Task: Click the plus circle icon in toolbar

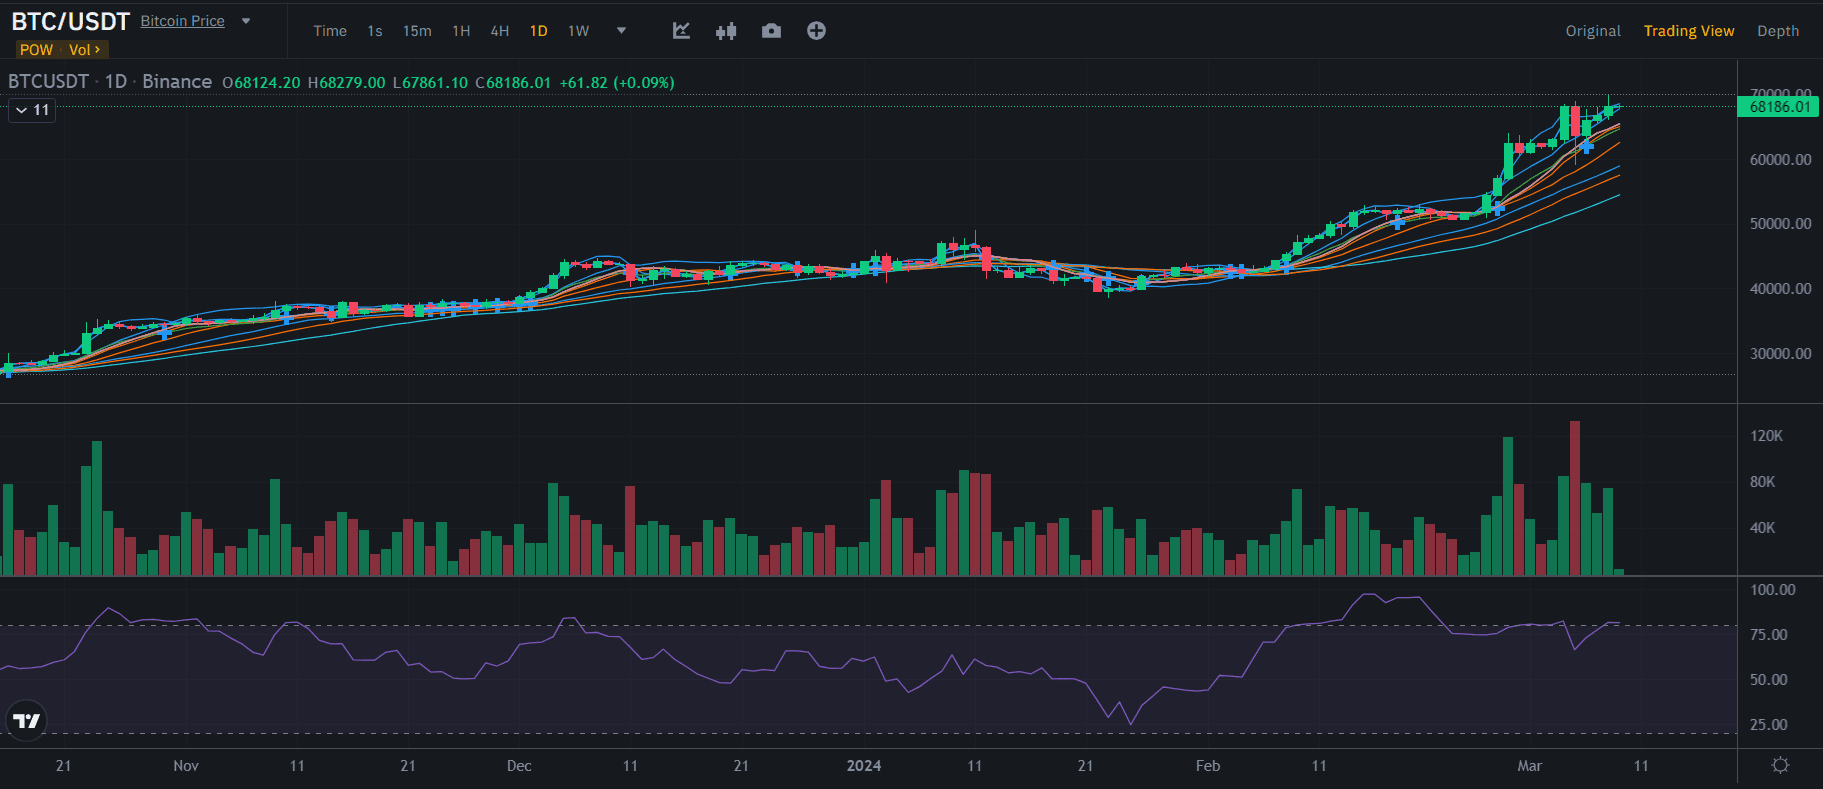Action: point(816,31)
